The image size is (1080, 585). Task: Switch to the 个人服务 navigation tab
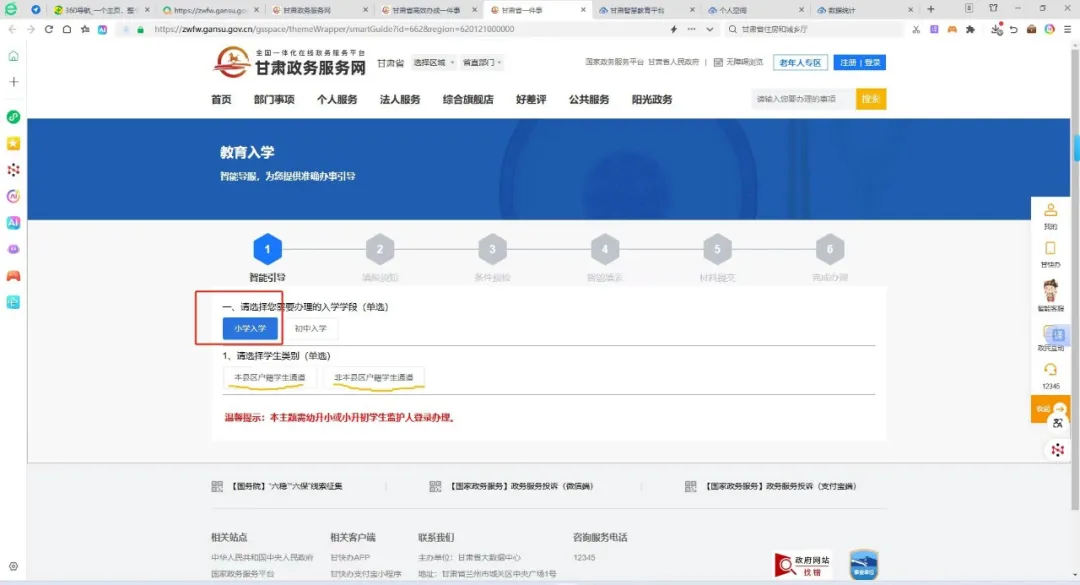click(x=336, y=99)
